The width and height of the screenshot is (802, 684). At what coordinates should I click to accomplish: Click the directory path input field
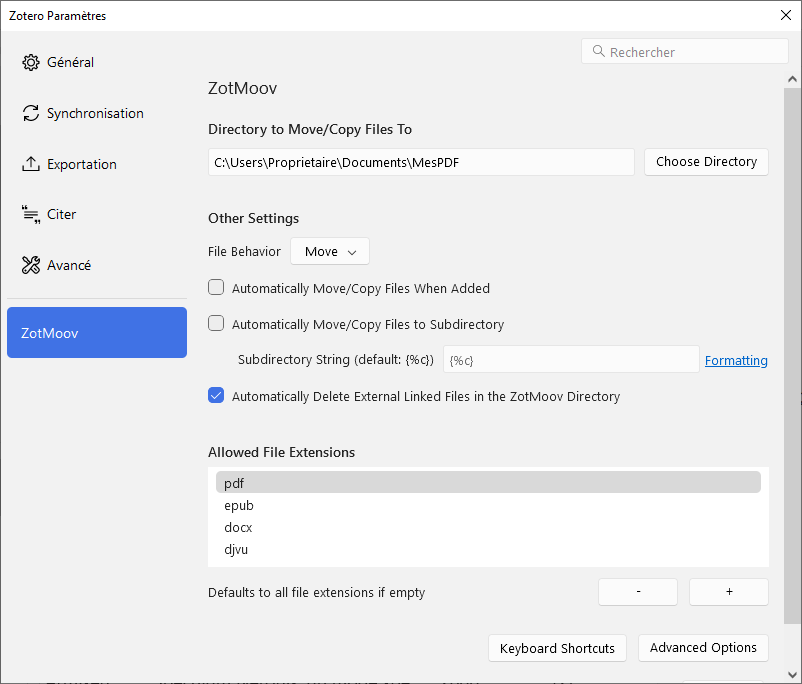(421, 162)
